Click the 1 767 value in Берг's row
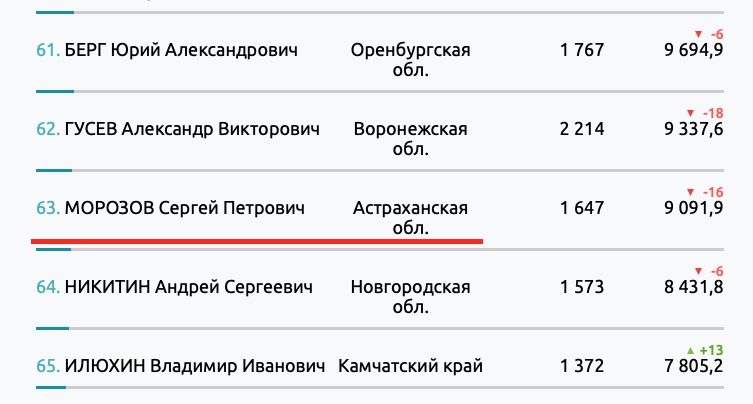The height and width of the screenshot is (404, 753). point(582,50)
